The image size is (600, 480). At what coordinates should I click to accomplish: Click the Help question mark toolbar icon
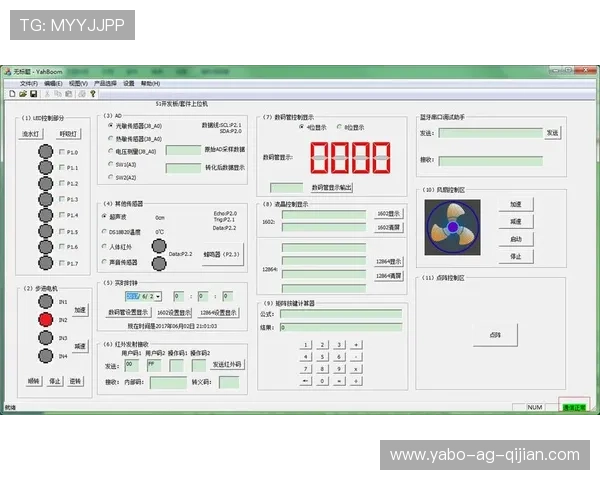(x=93, y=93)
